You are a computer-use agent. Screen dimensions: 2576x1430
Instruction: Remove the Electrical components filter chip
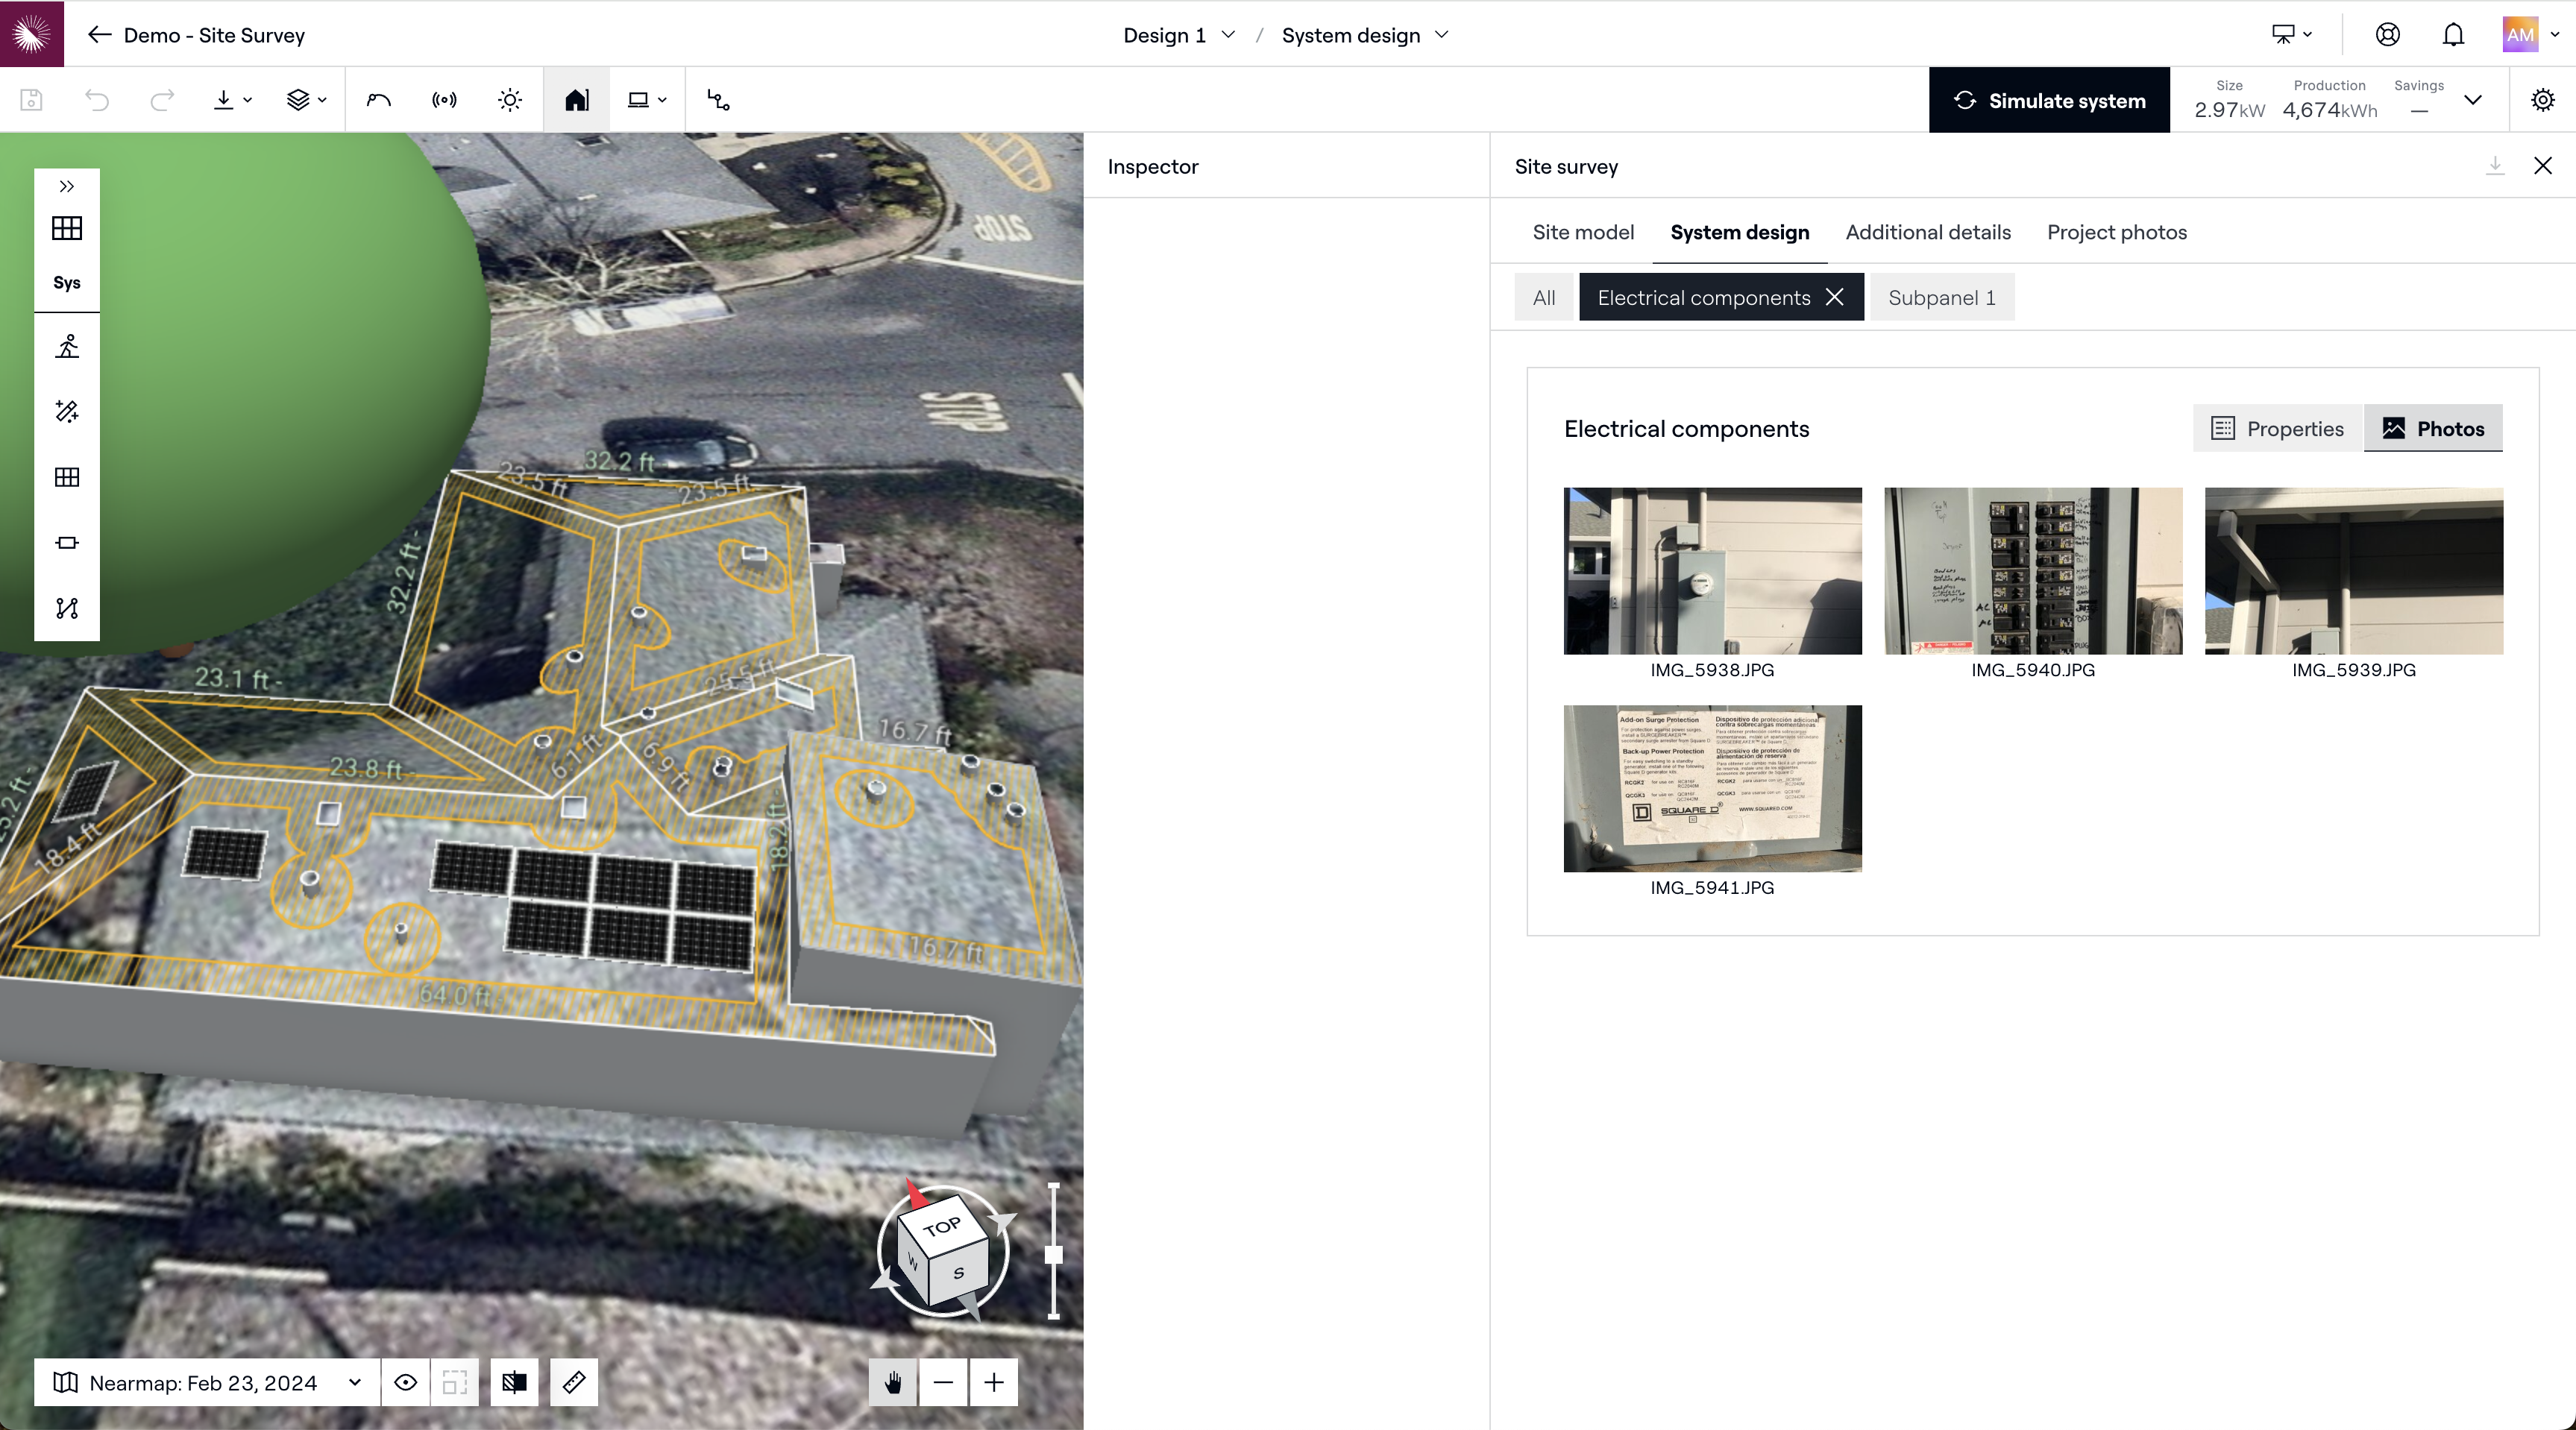click(1835, 297)
